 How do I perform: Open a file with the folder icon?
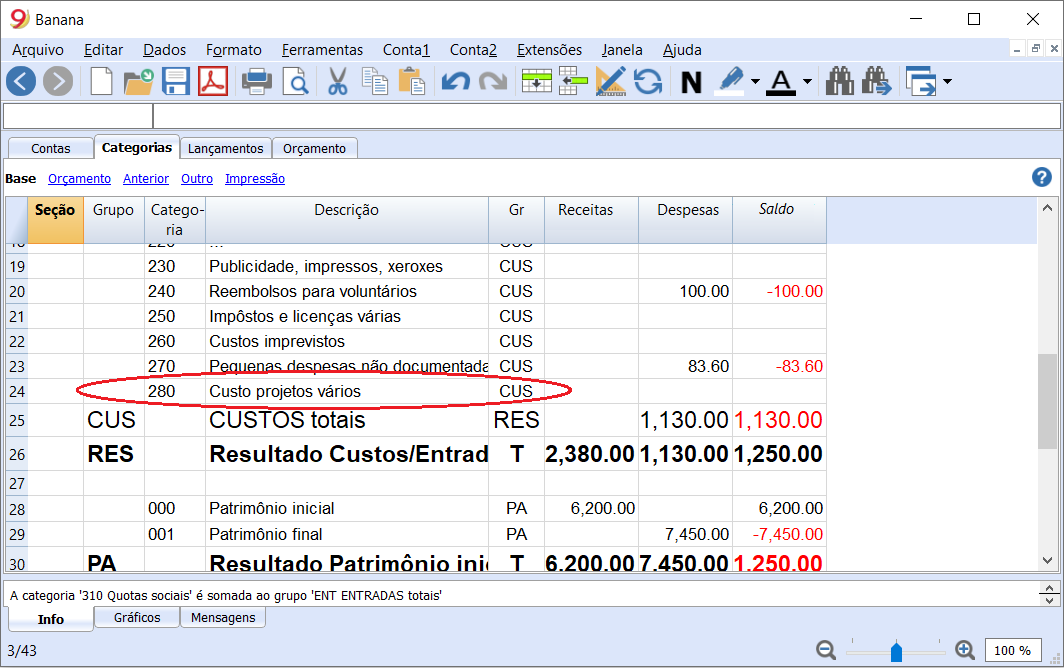point(138,81)
